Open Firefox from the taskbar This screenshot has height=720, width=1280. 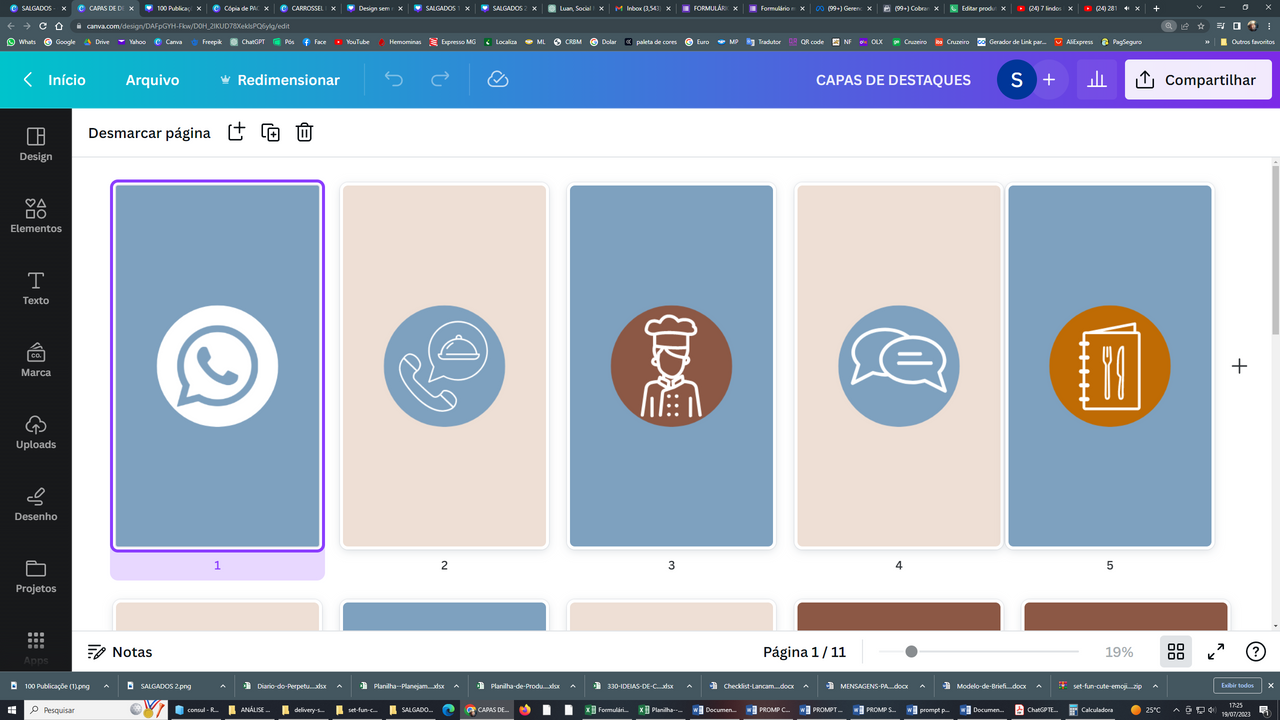click(526, 710)
